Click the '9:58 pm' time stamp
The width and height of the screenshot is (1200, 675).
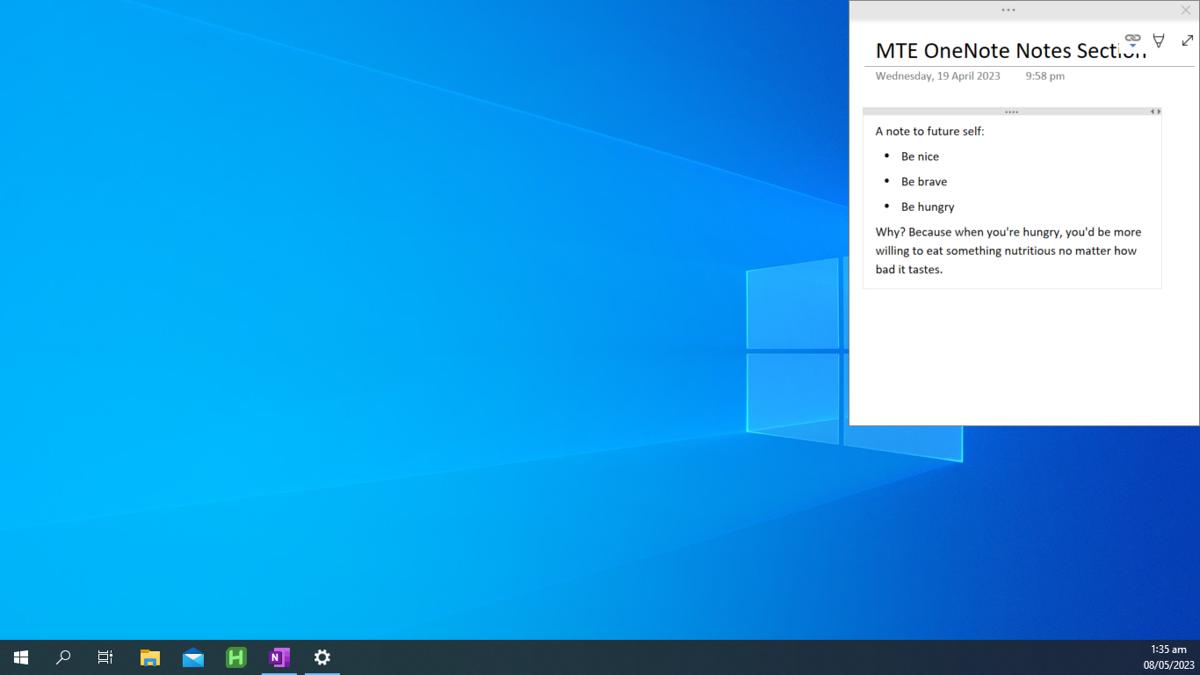coord(1044,76)
